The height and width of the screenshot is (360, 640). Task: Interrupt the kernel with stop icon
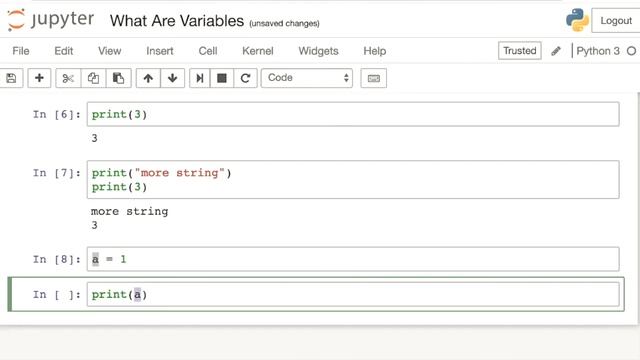[x=222, y=78]
